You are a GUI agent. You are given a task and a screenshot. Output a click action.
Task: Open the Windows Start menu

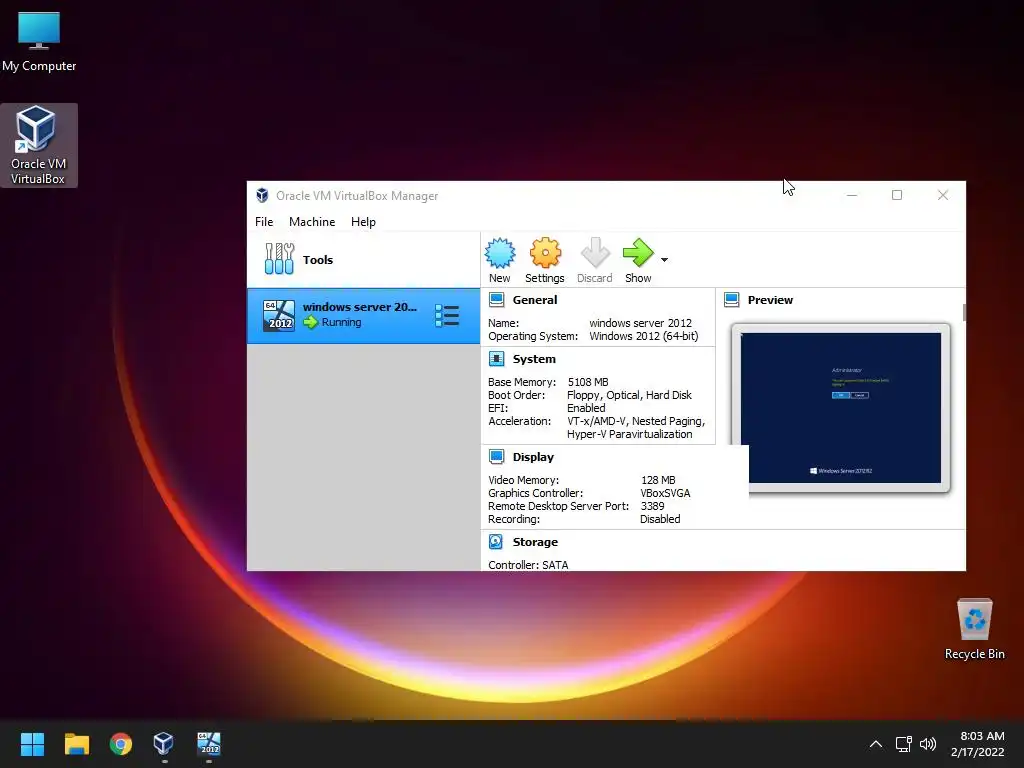point(32,744)
